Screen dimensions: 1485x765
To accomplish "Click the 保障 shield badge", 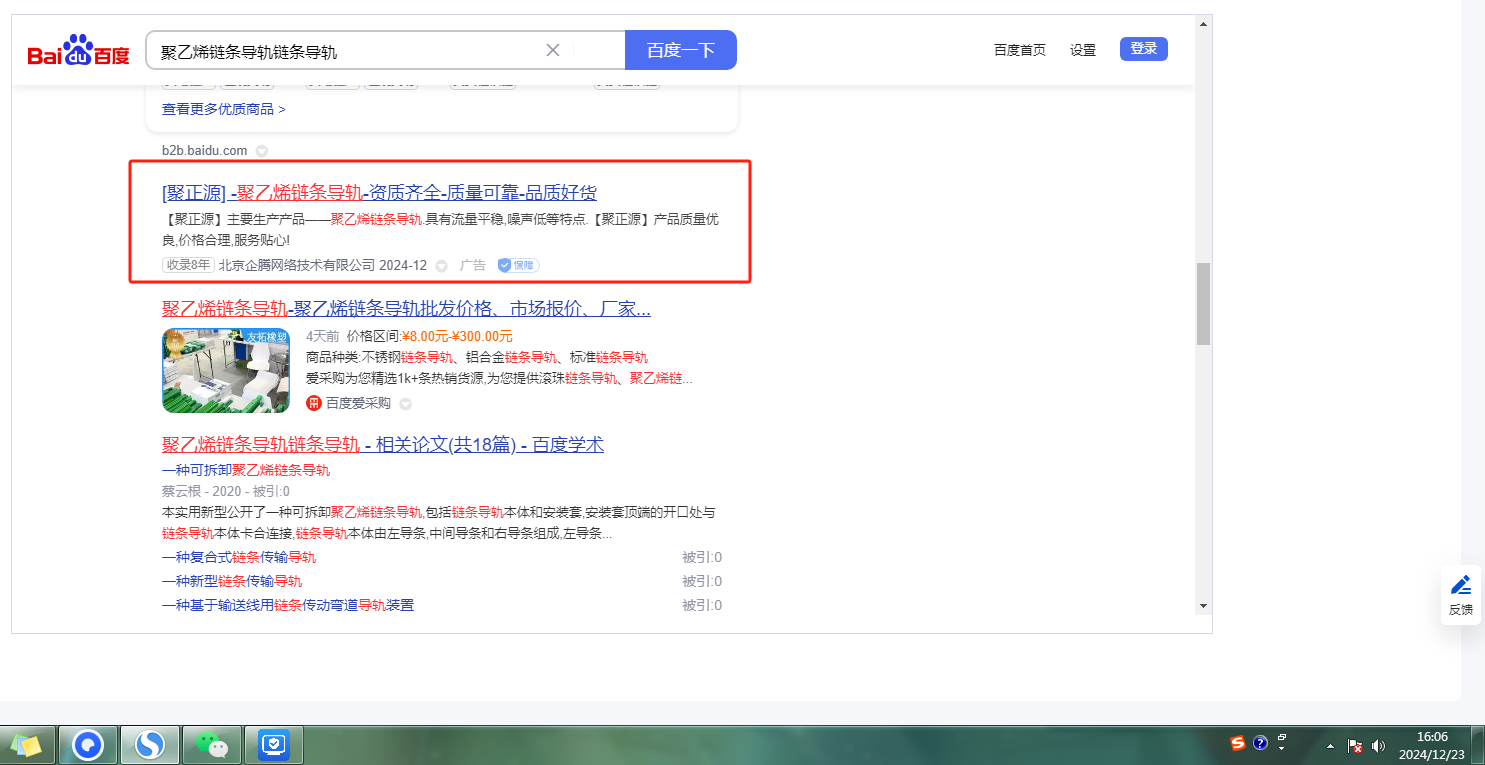I will [519, 265].
